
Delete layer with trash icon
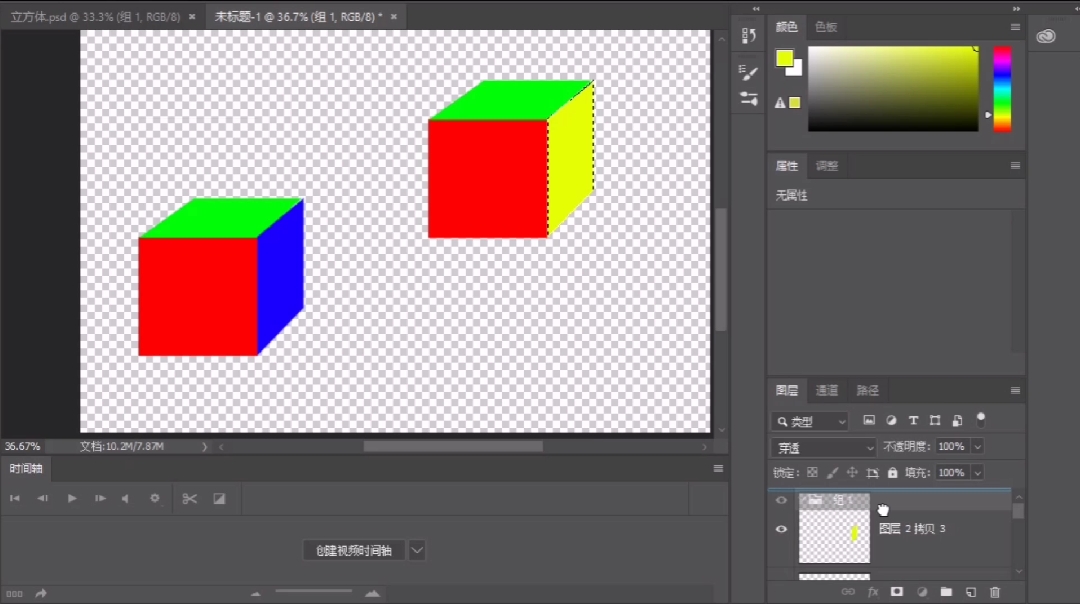pyautogui.click(x=995, y=592)
